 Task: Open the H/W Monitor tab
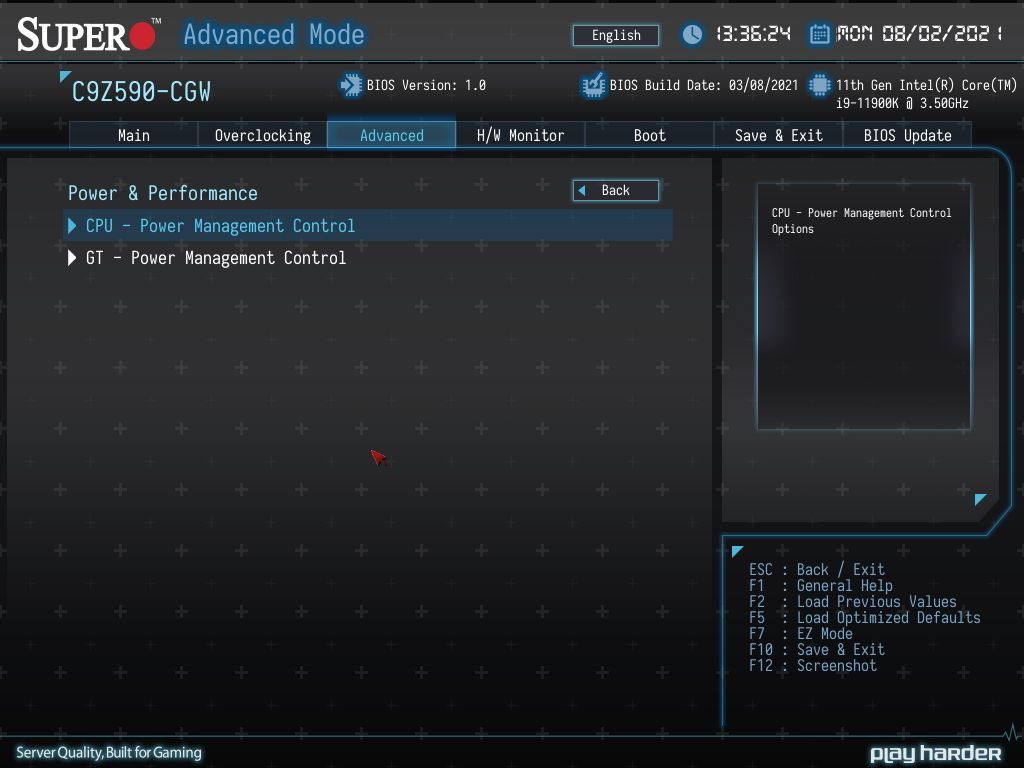click(x=520, y=135)
